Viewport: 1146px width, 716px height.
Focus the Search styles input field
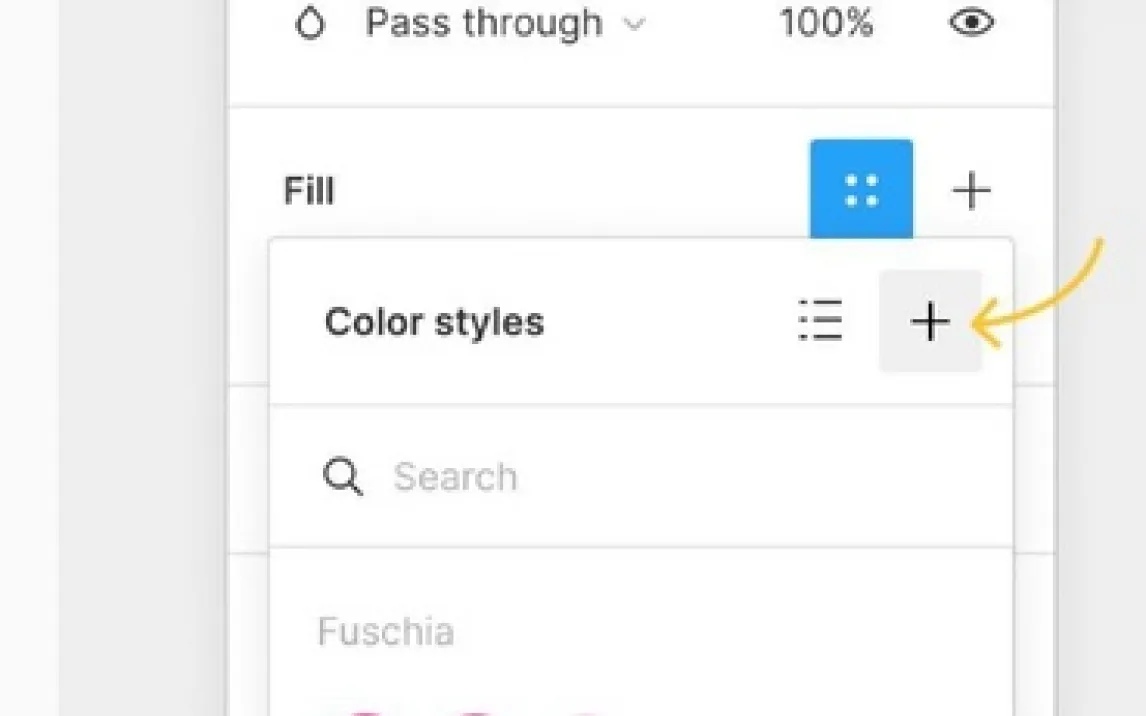pyautogui.click(x=600, y=477)
